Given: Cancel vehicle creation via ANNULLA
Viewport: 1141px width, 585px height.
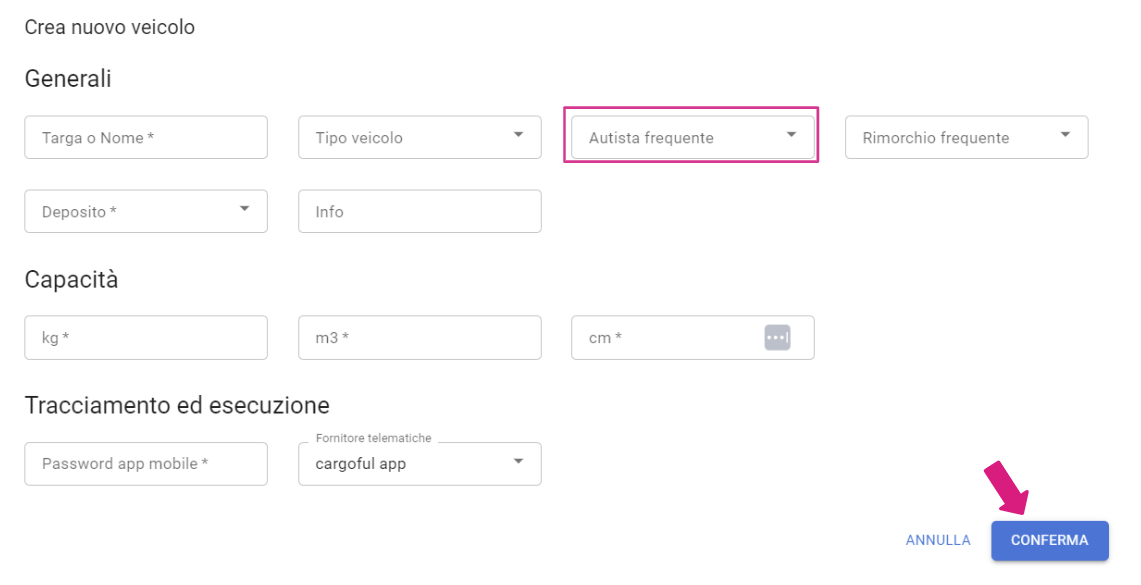Looking at the screenshot, I should click(938, 541).
